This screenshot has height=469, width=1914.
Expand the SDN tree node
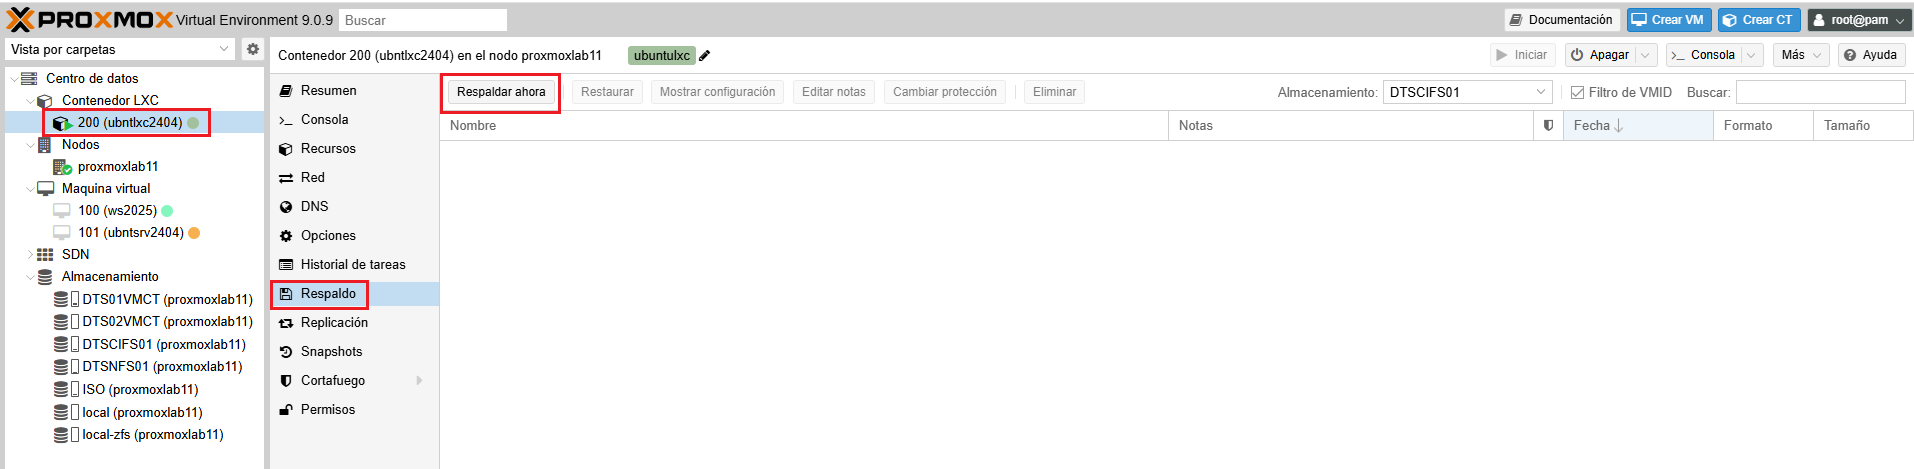(30, 255)
